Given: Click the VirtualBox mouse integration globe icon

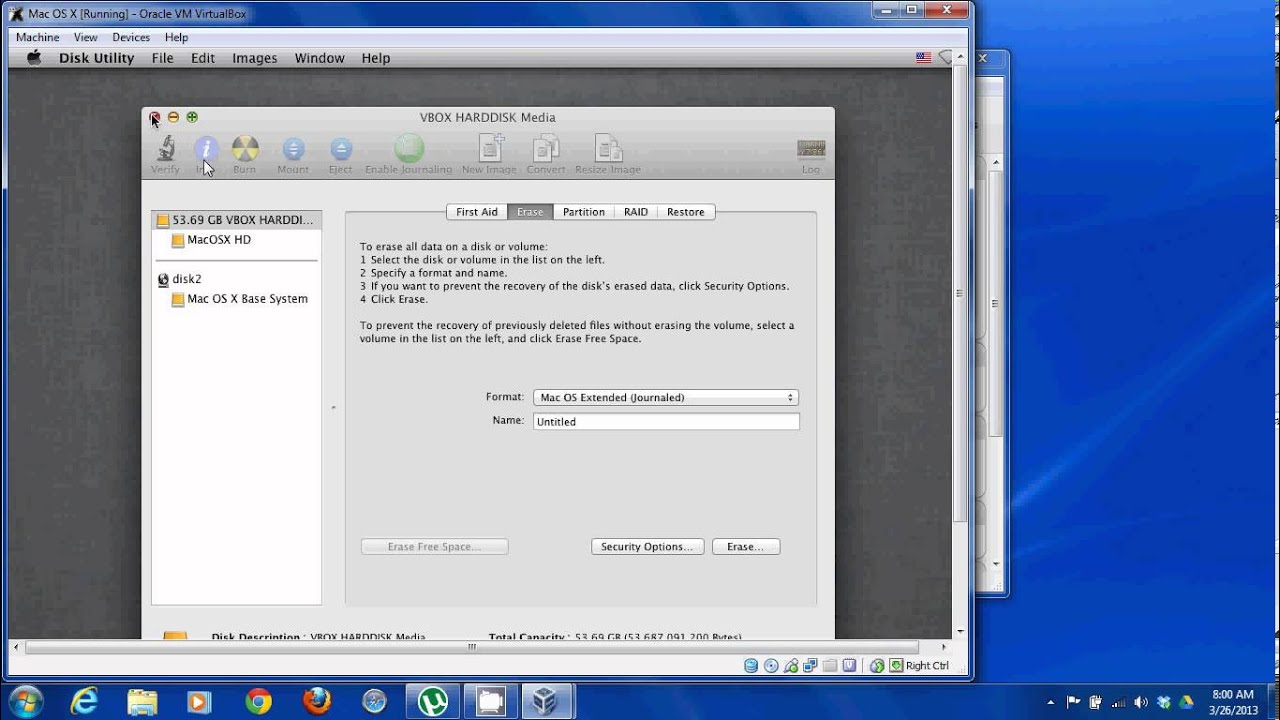Looking at the screenshot, I should point(877,665).
